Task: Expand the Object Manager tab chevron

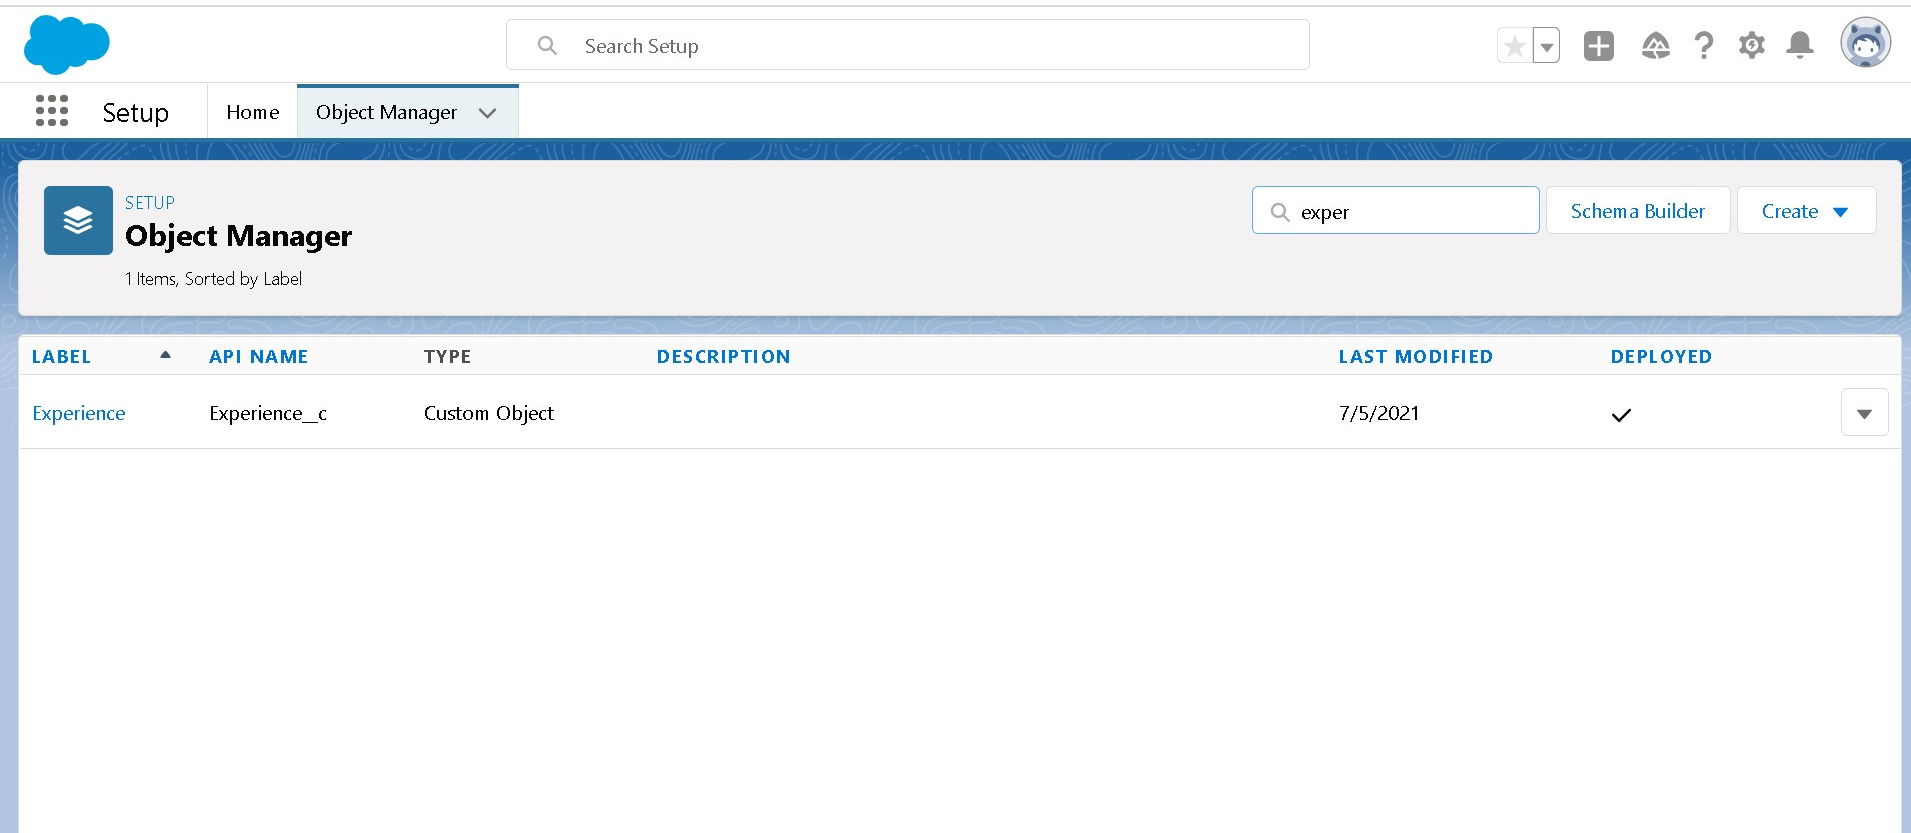Action: click(x=488, y=113)
